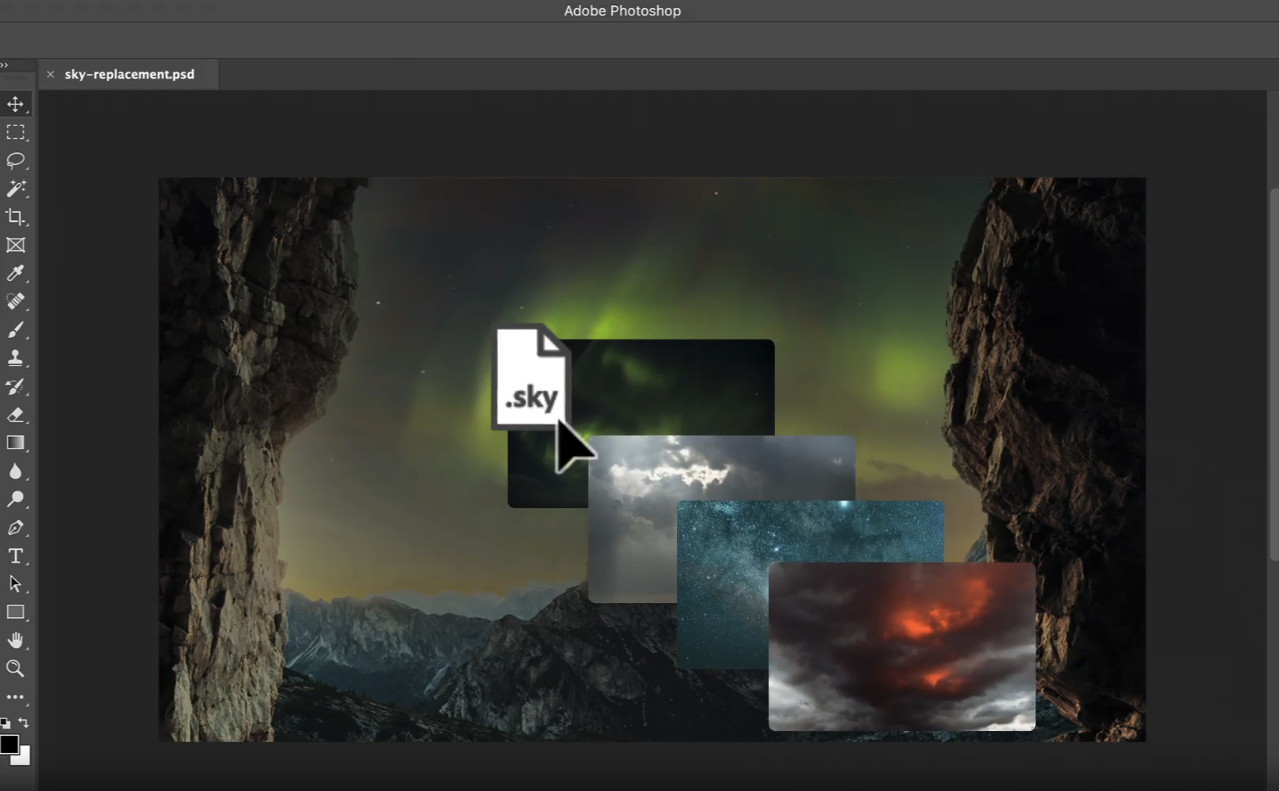Open the Lasso tool flyout triangle

tap(25, 167)
